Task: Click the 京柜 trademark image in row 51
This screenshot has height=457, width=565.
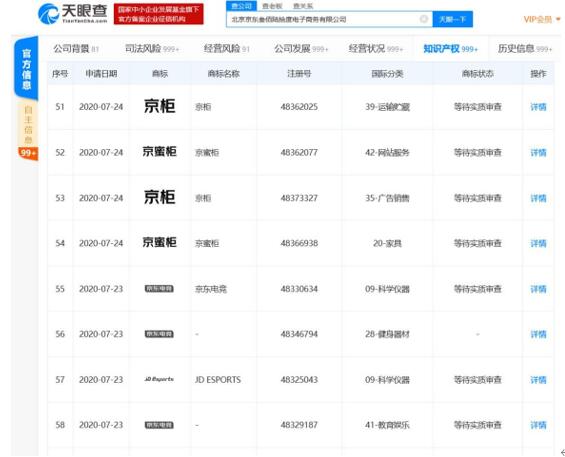Action: pyautogui.click(x=160, y=106)
